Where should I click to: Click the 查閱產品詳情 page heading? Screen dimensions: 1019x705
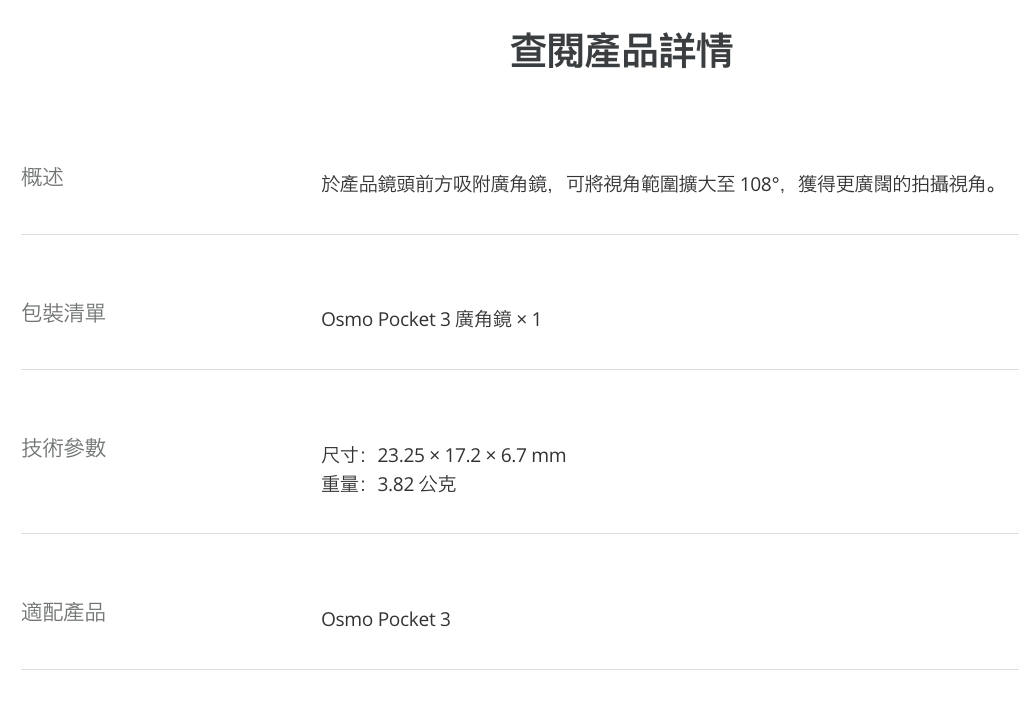point(621,51)
